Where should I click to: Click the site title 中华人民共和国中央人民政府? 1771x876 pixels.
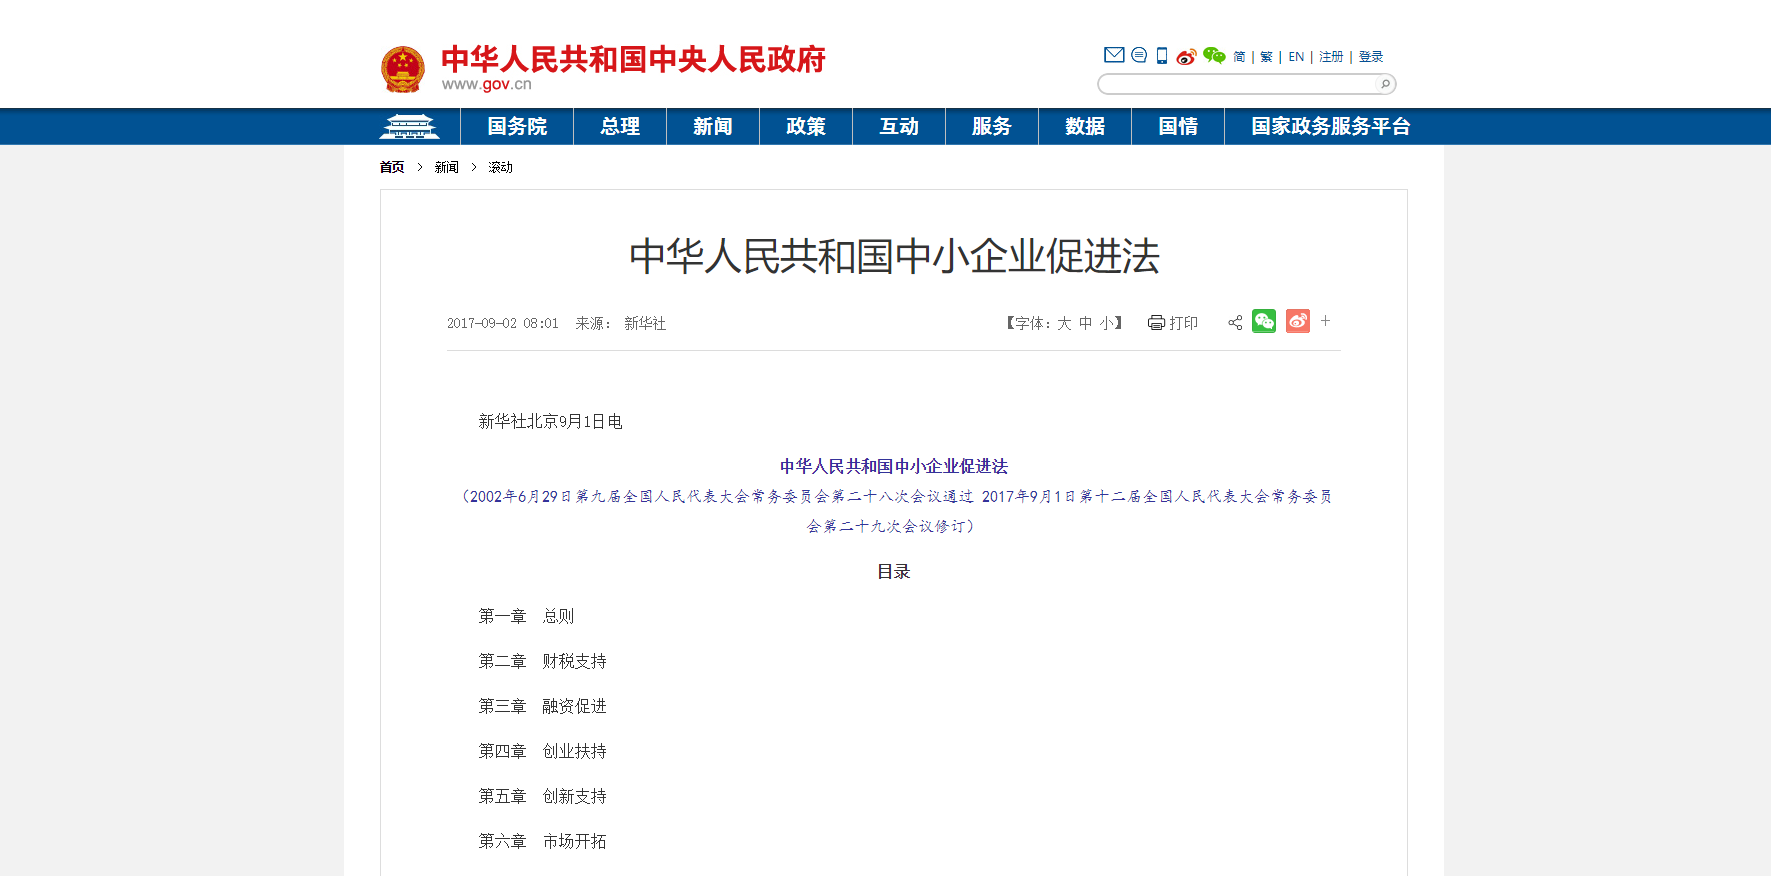(634, 59)
